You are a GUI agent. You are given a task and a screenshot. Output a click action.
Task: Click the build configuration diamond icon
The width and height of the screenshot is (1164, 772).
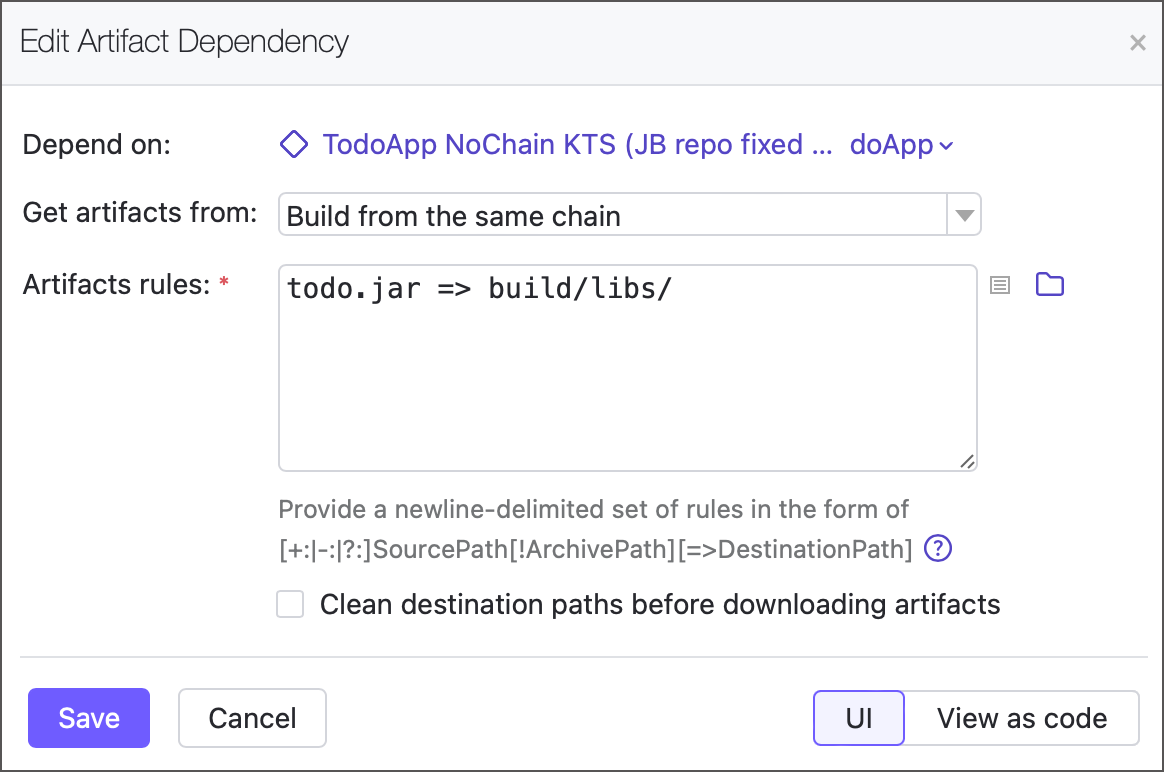(293, 145)
